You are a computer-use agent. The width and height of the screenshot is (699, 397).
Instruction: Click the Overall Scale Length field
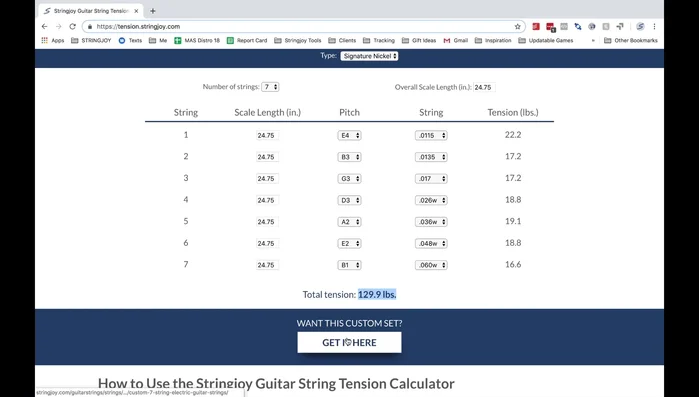coord(484,87)
